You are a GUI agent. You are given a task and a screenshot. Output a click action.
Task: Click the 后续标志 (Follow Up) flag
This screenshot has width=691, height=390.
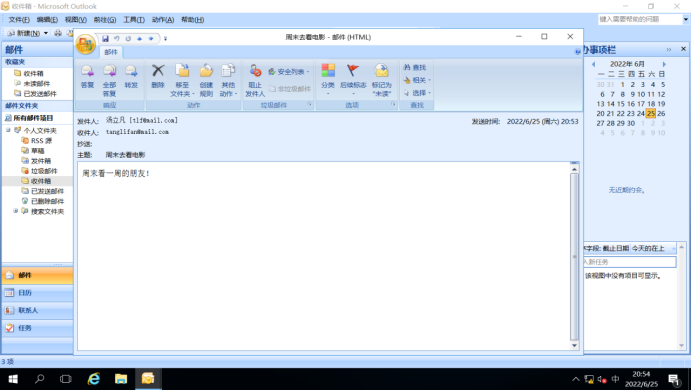(x=353, y=79)
